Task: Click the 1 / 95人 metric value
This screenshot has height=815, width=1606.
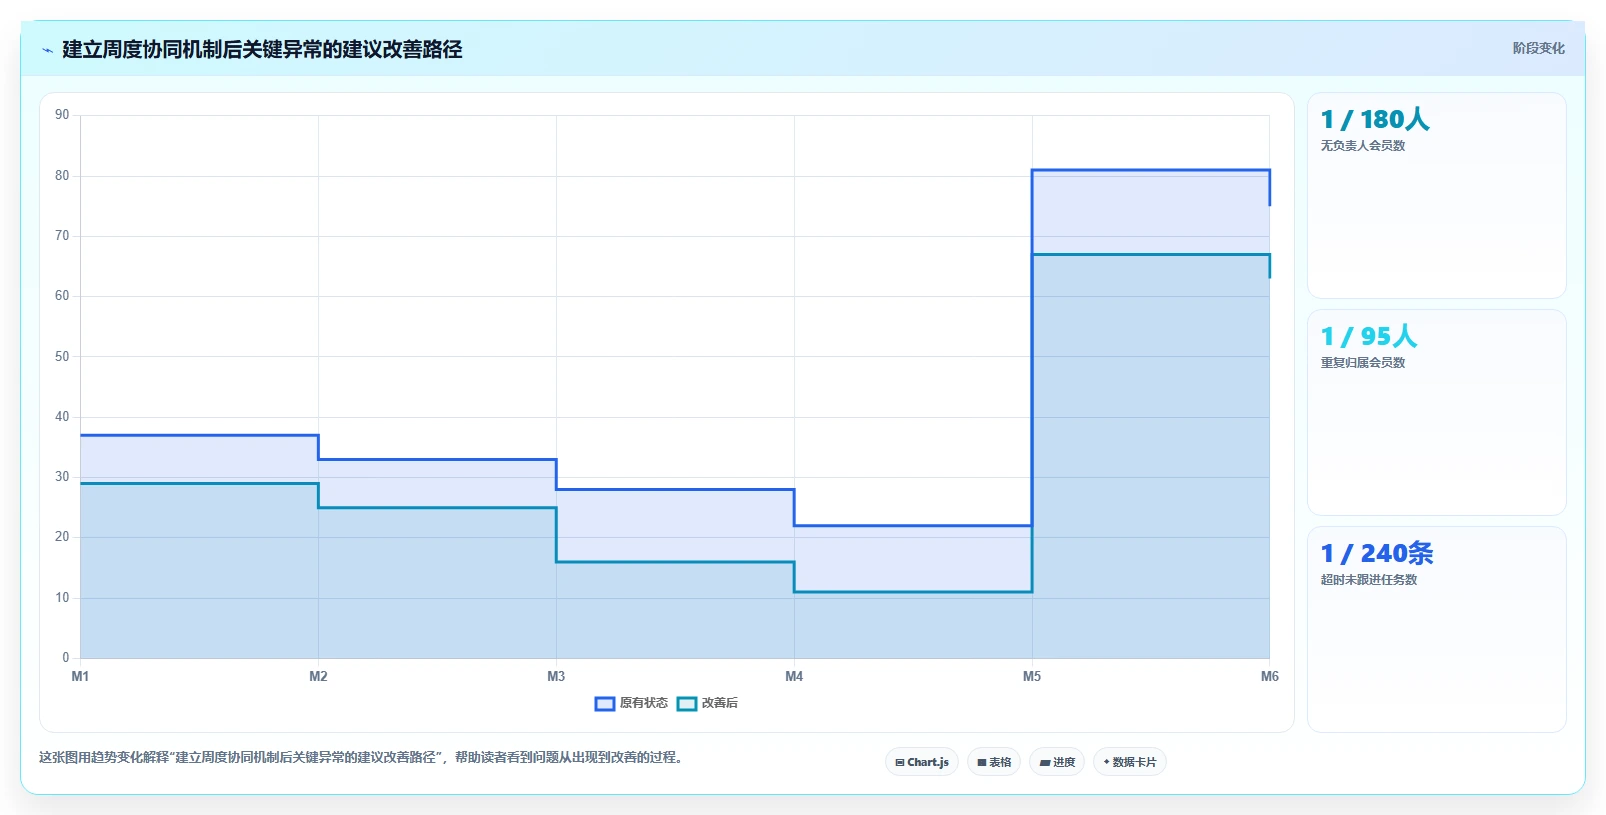Action: click(1369, 336)
